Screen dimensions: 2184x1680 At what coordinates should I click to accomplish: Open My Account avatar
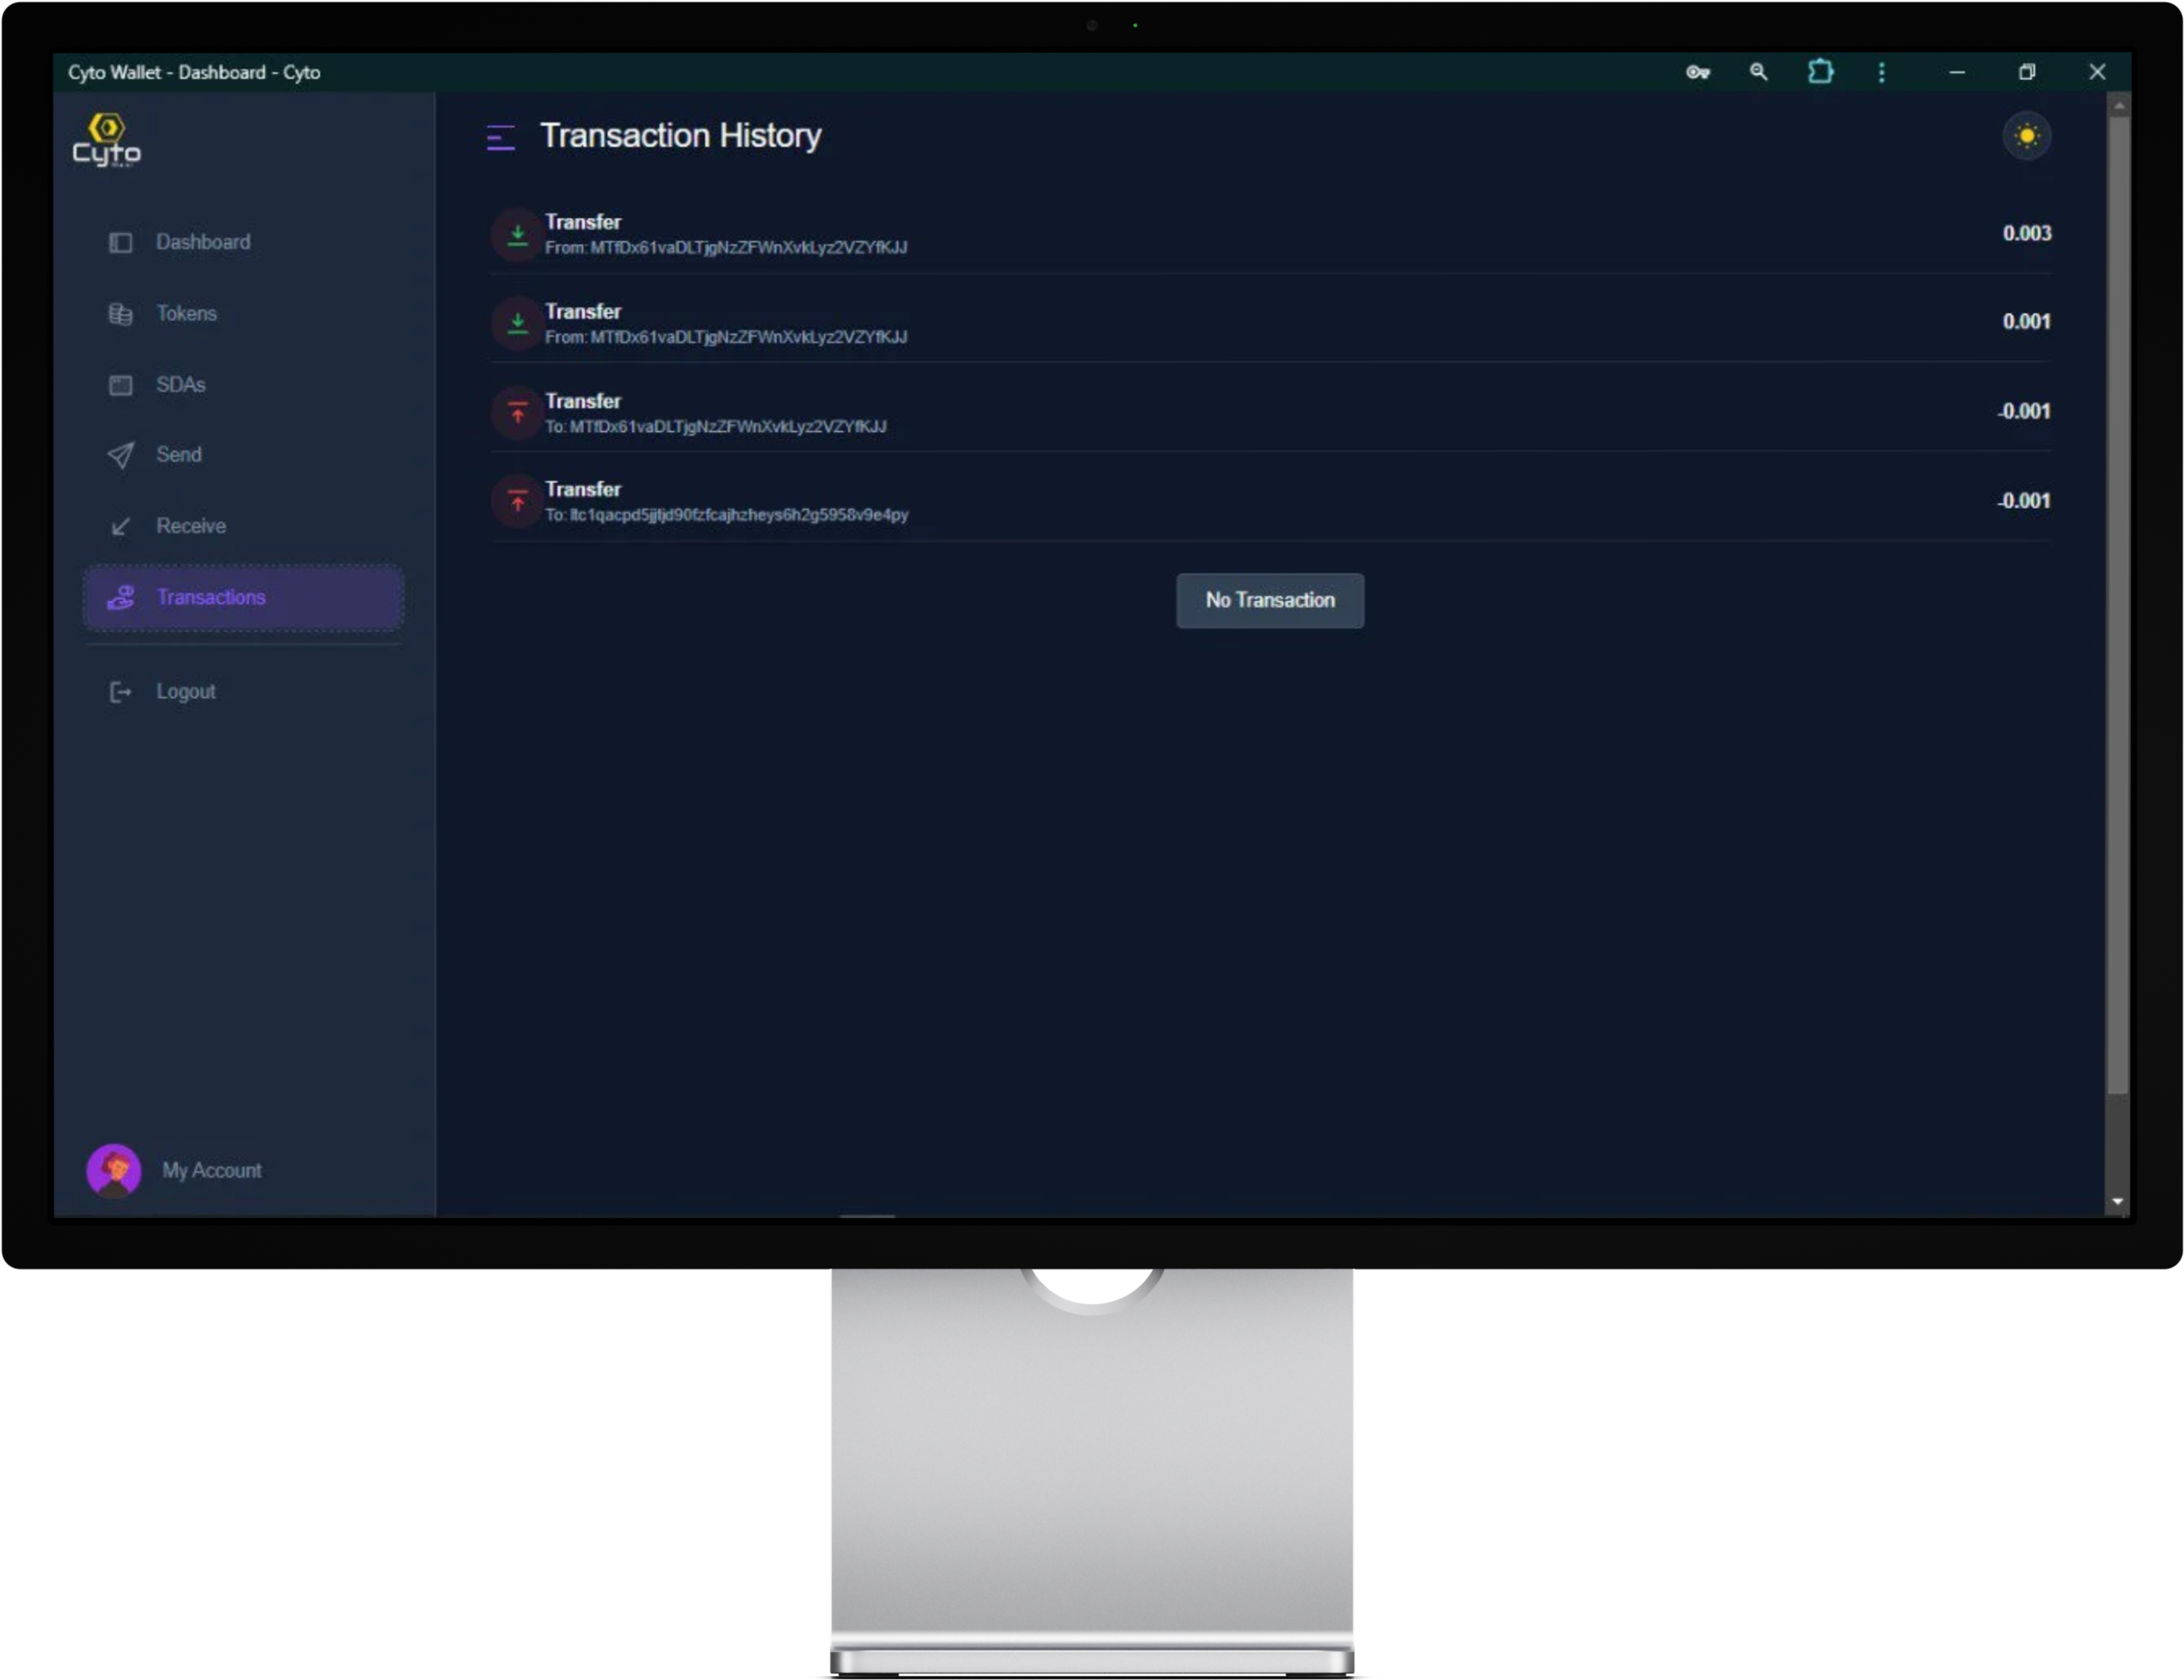click(x=114, y=1170)
